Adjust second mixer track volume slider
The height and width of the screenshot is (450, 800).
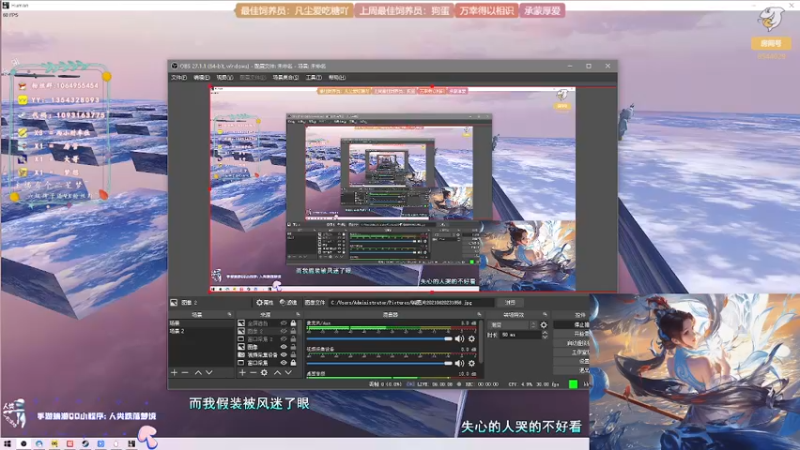379,363
